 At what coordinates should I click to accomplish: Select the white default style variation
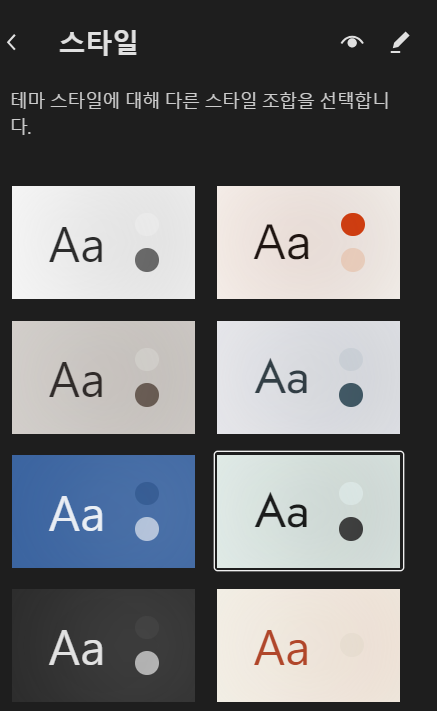tap(103, 242)
